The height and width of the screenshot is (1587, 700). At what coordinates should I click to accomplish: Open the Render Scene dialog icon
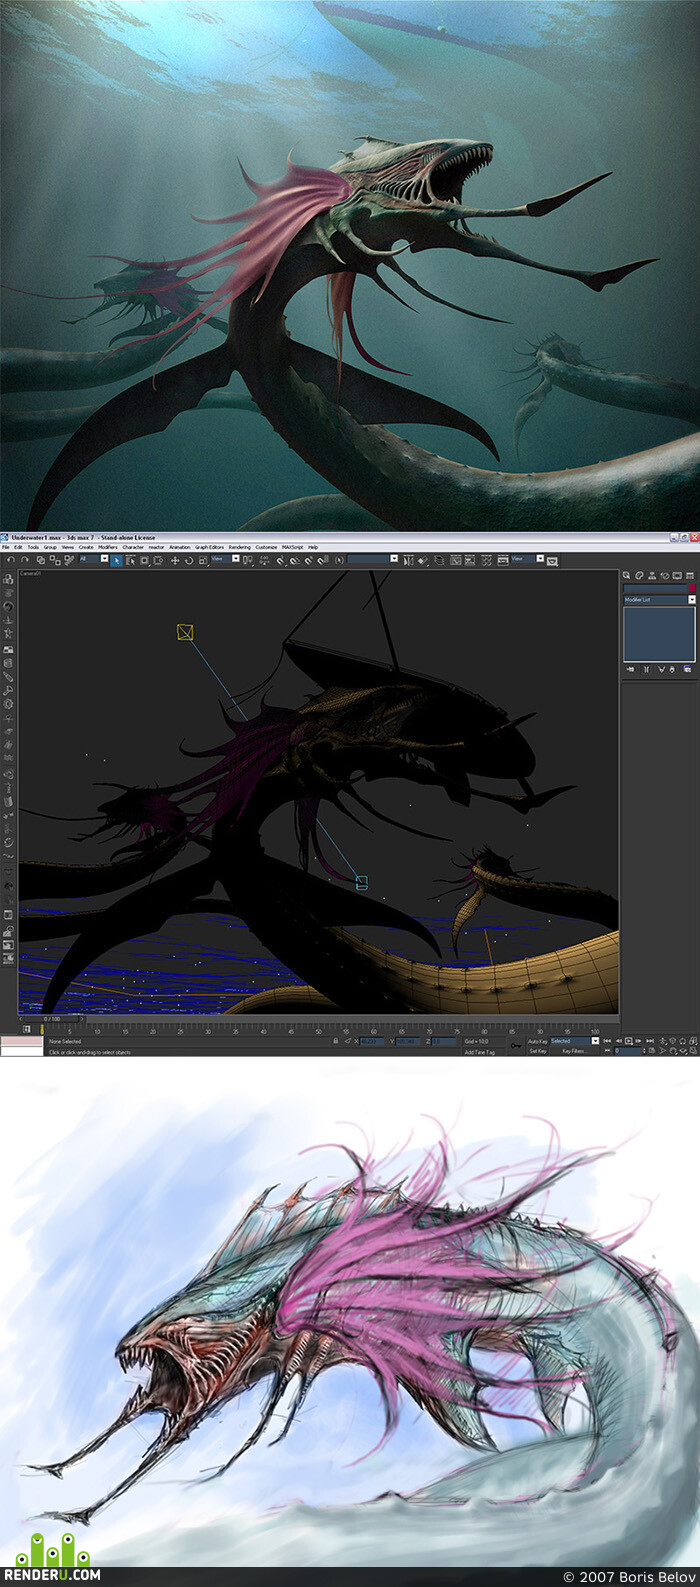click(502, 560)
